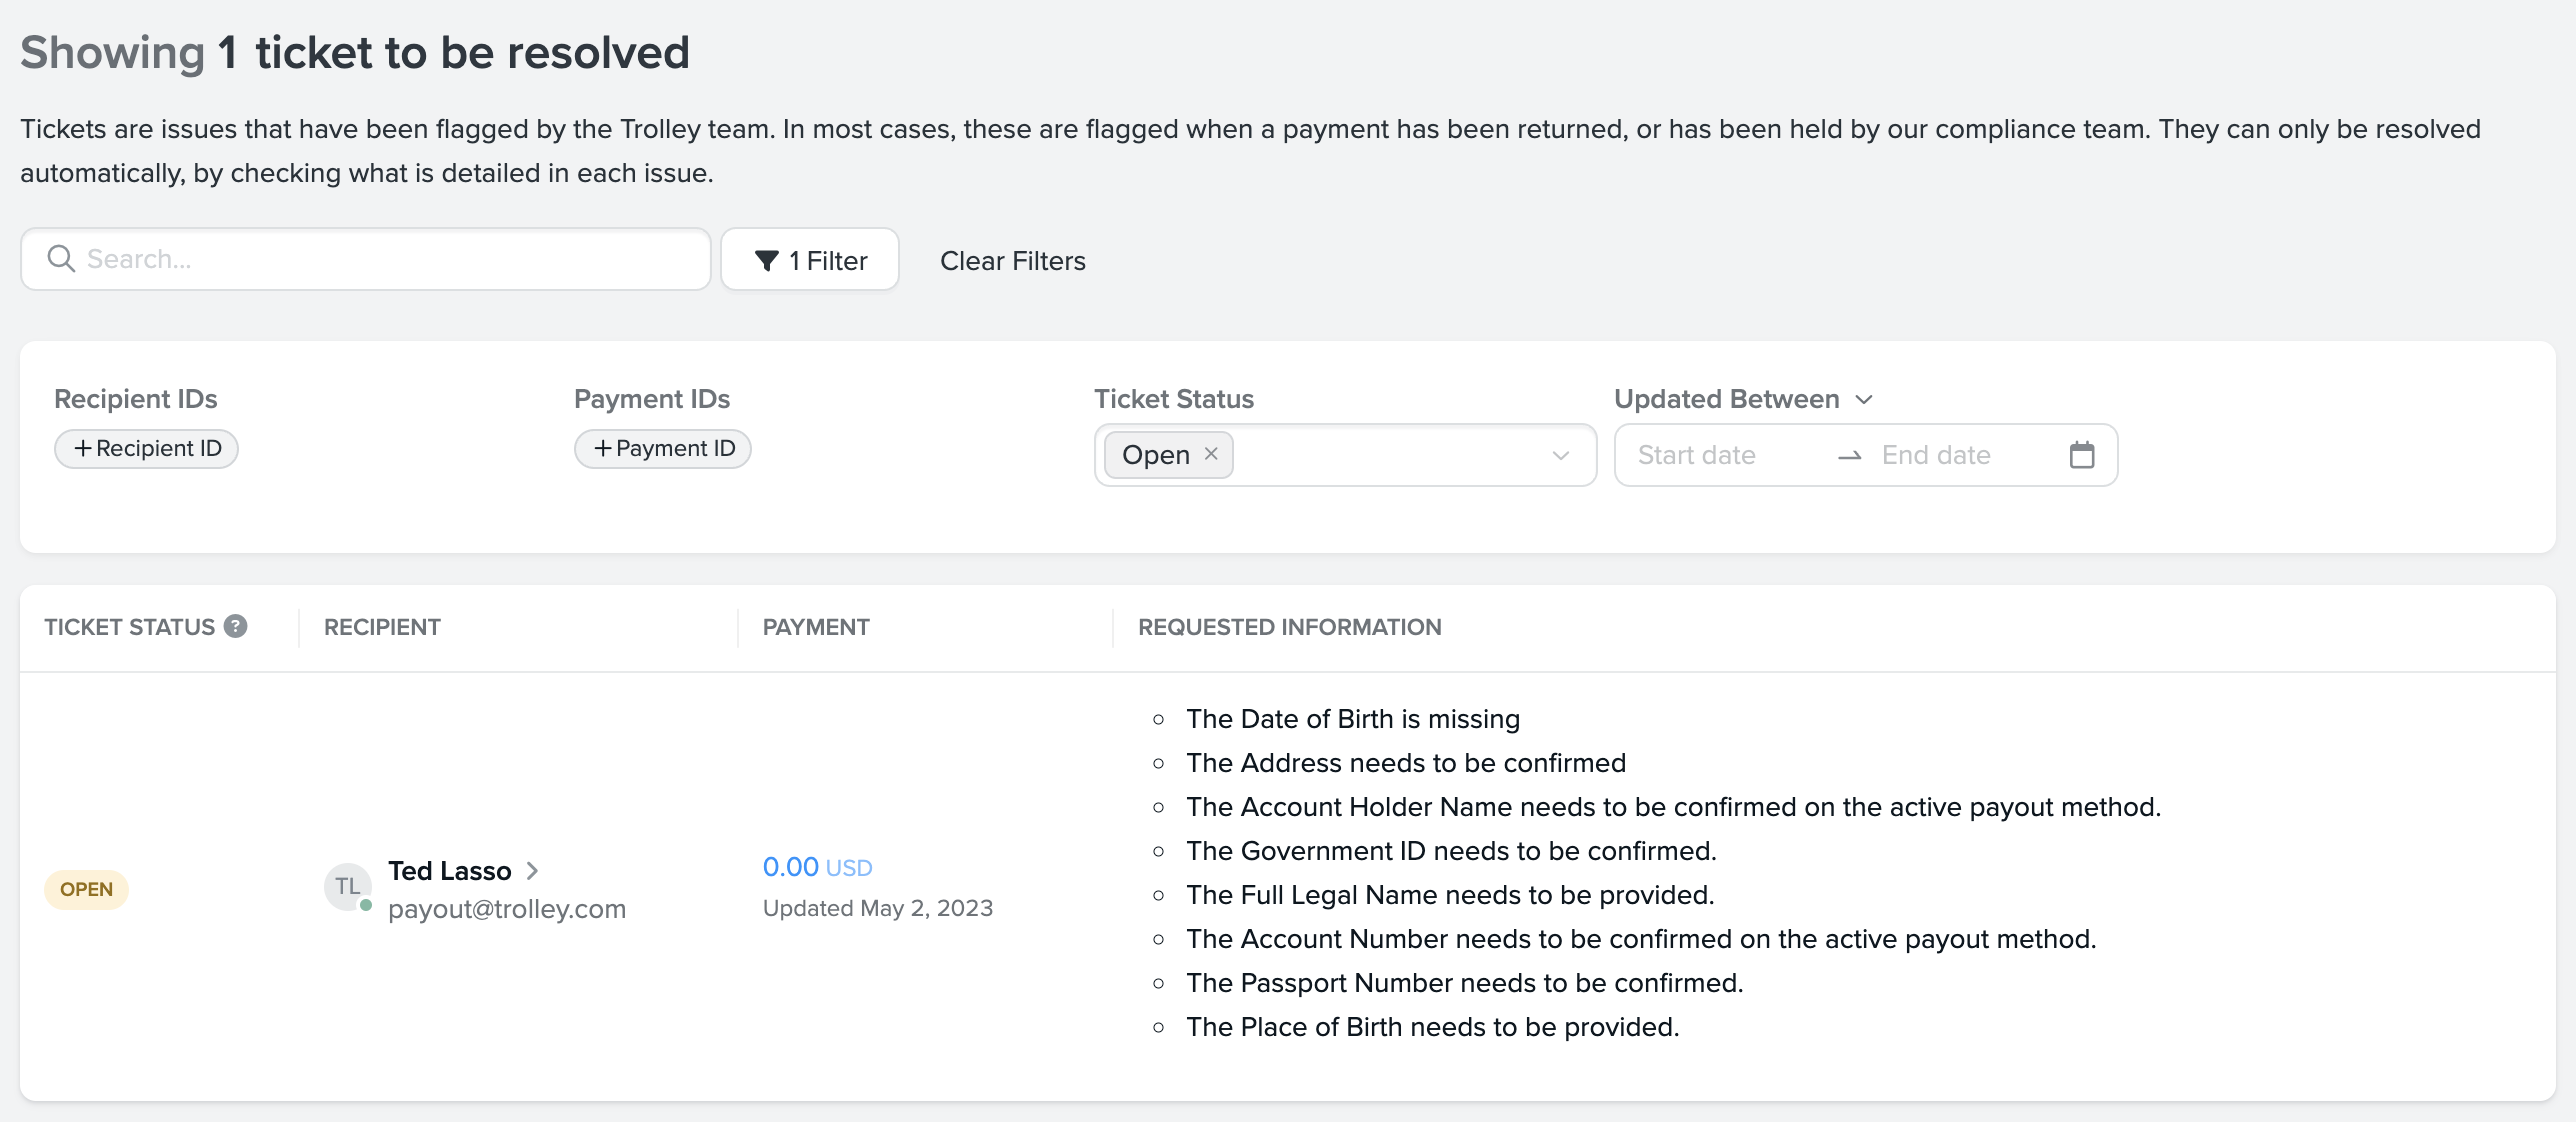The image size is (2576, 1122).
Task: Open Ted Lasso recipient profile
Action: pos(450,871)
